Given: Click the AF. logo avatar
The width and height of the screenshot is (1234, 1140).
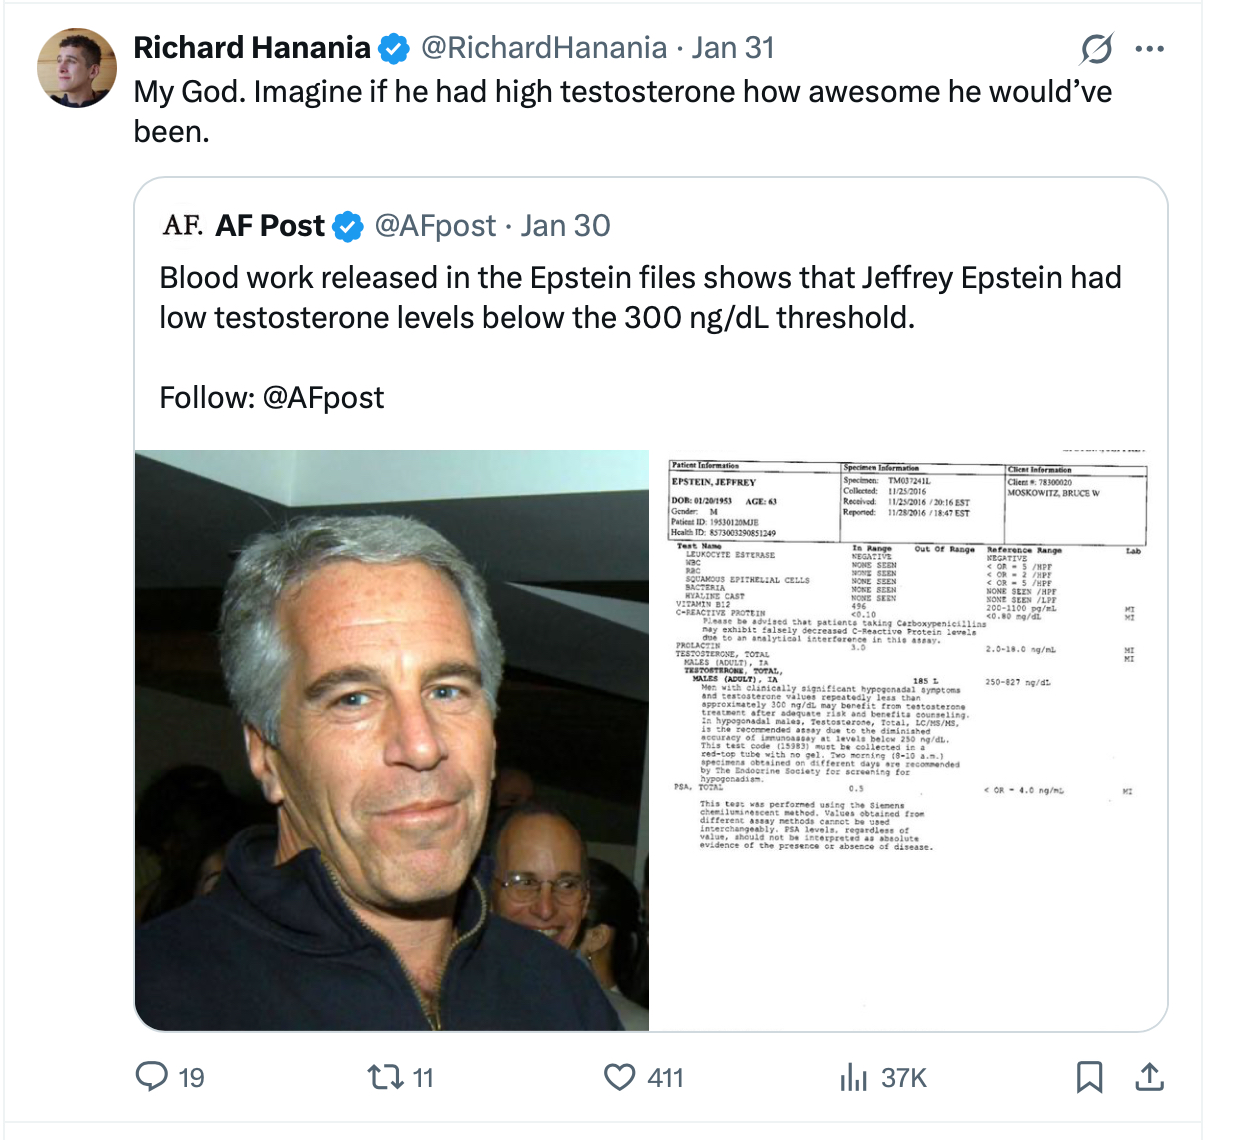Looking at the screenshot, I should coord(183,225).
